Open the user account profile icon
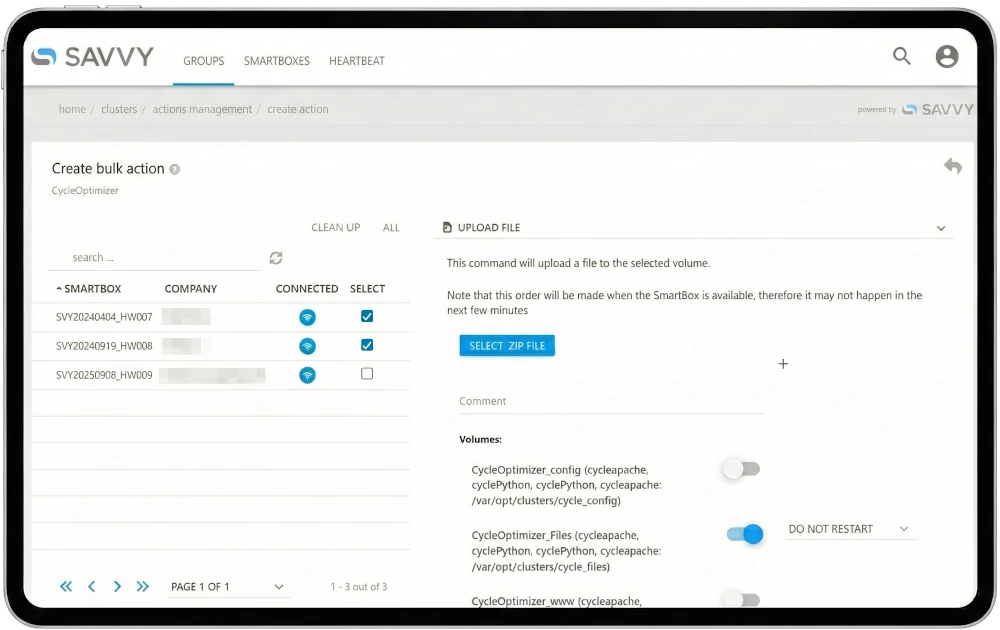The height and width of the screenshot is (630, 1000). pyautogui.click(x=946, y=57)
